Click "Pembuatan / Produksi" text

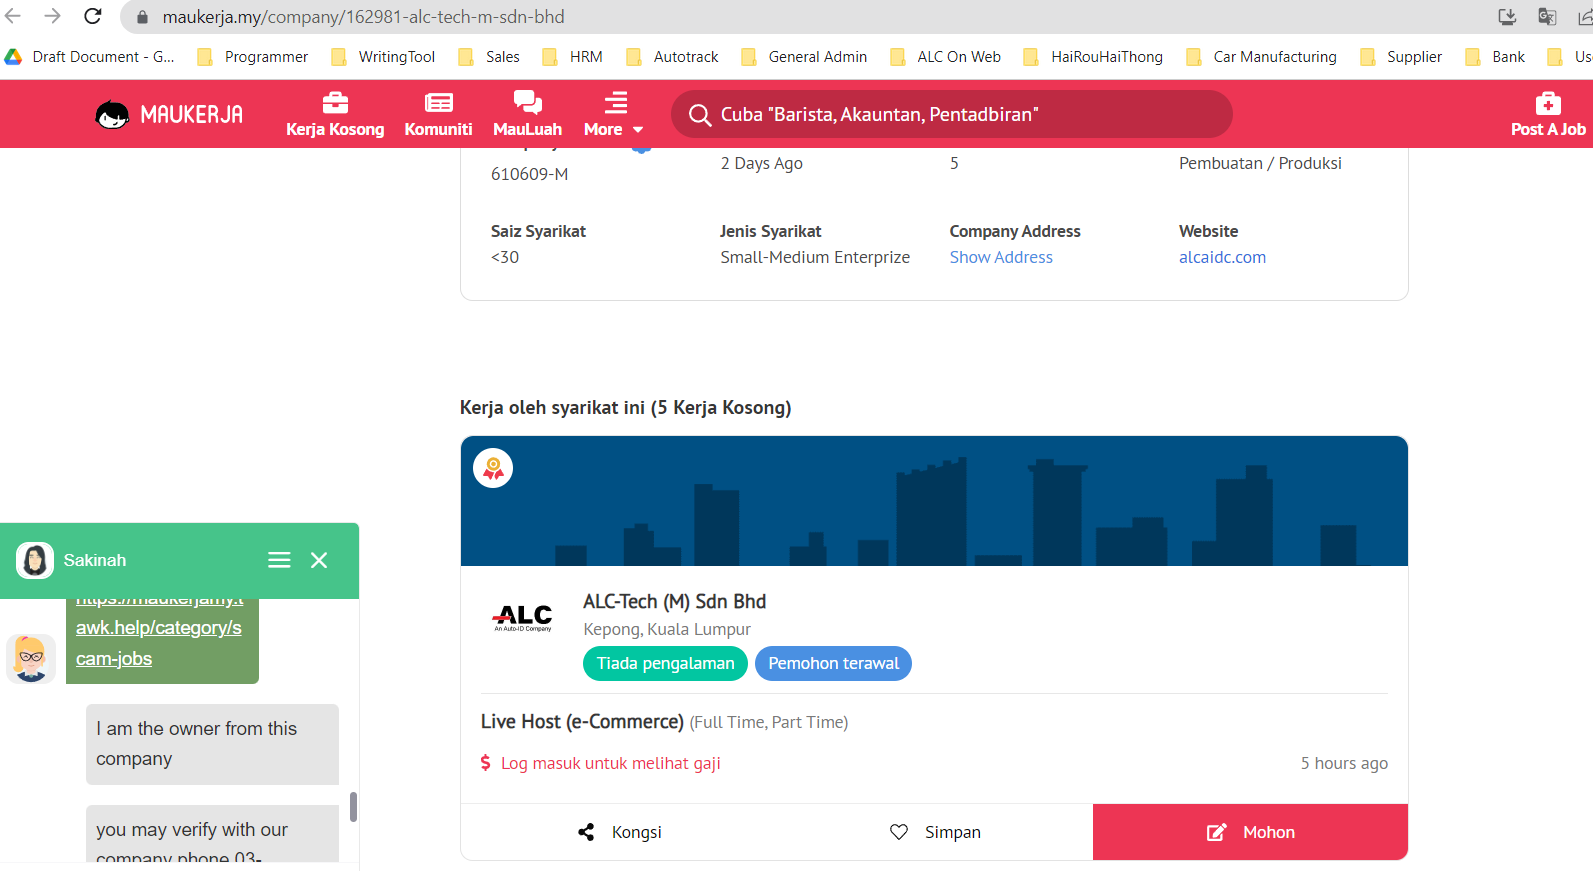coord(1260,163)
